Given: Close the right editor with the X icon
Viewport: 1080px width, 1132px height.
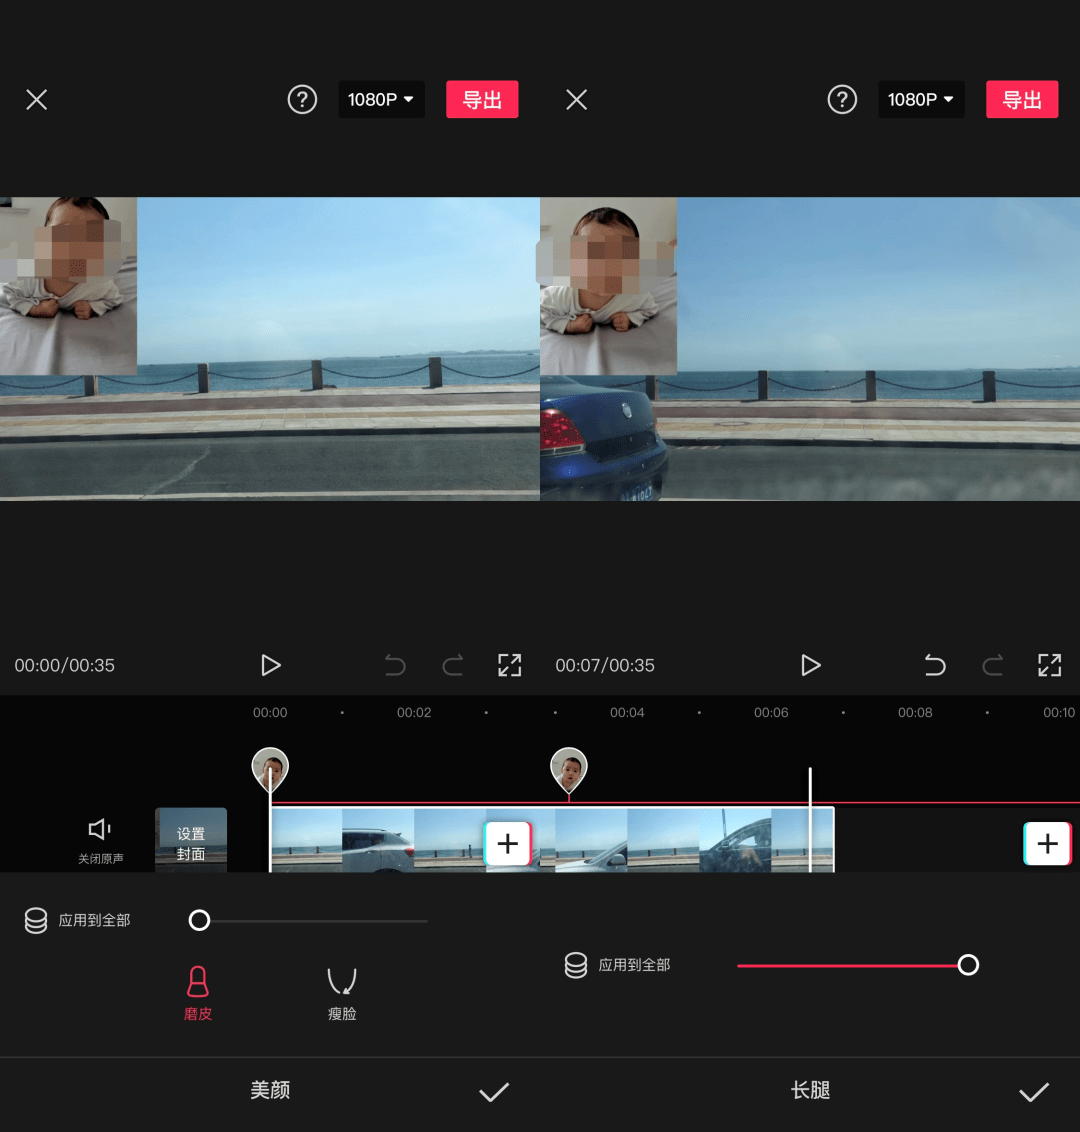Looking at the screenshot, I should tap(576, 100).
